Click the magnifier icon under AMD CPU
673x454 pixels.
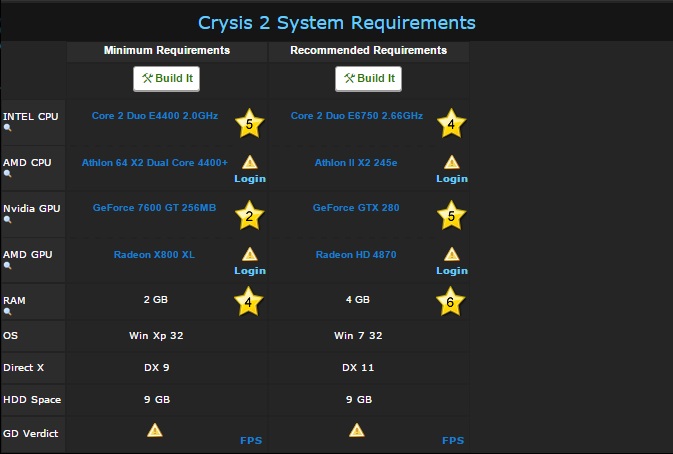click(7, 173)
